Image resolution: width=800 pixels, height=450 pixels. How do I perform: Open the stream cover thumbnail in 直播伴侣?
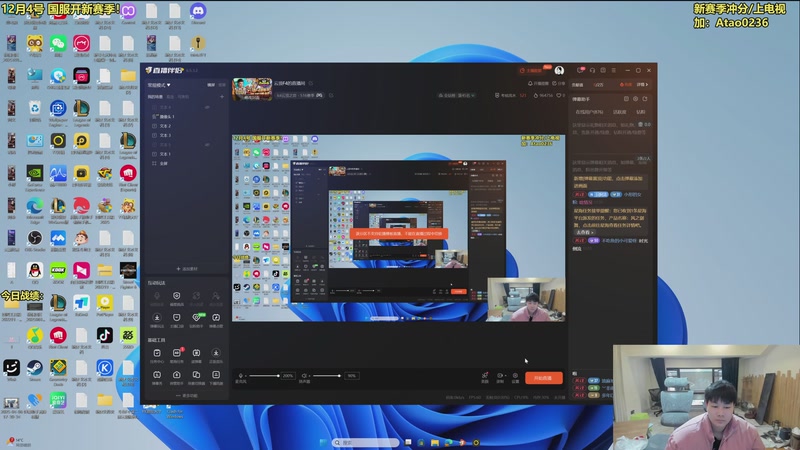coord(252,89)
